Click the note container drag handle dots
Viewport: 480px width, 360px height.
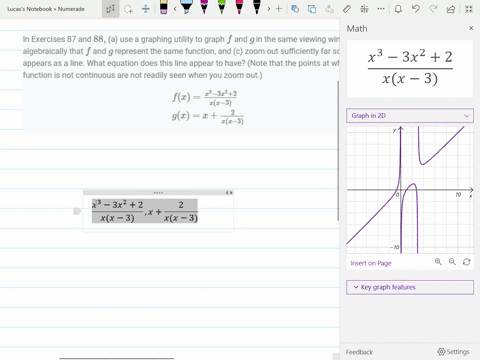coord(158,193)
